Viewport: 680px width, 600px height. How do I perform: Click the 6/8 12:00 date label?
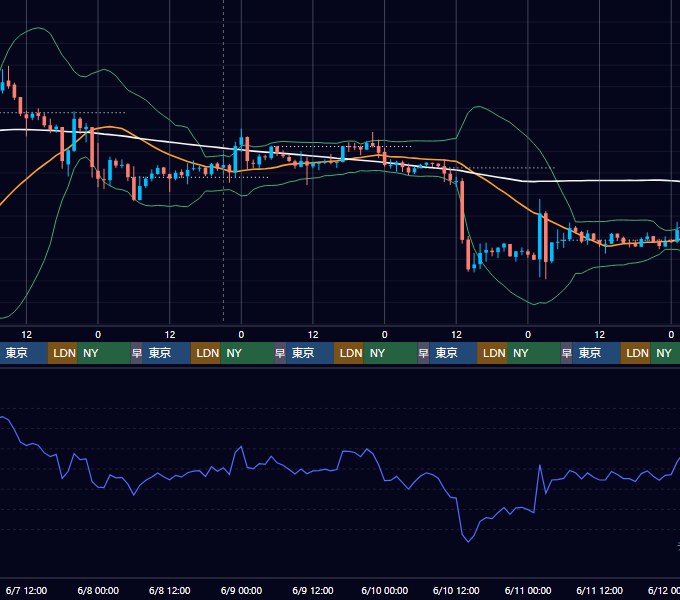(x=170, y=590)
